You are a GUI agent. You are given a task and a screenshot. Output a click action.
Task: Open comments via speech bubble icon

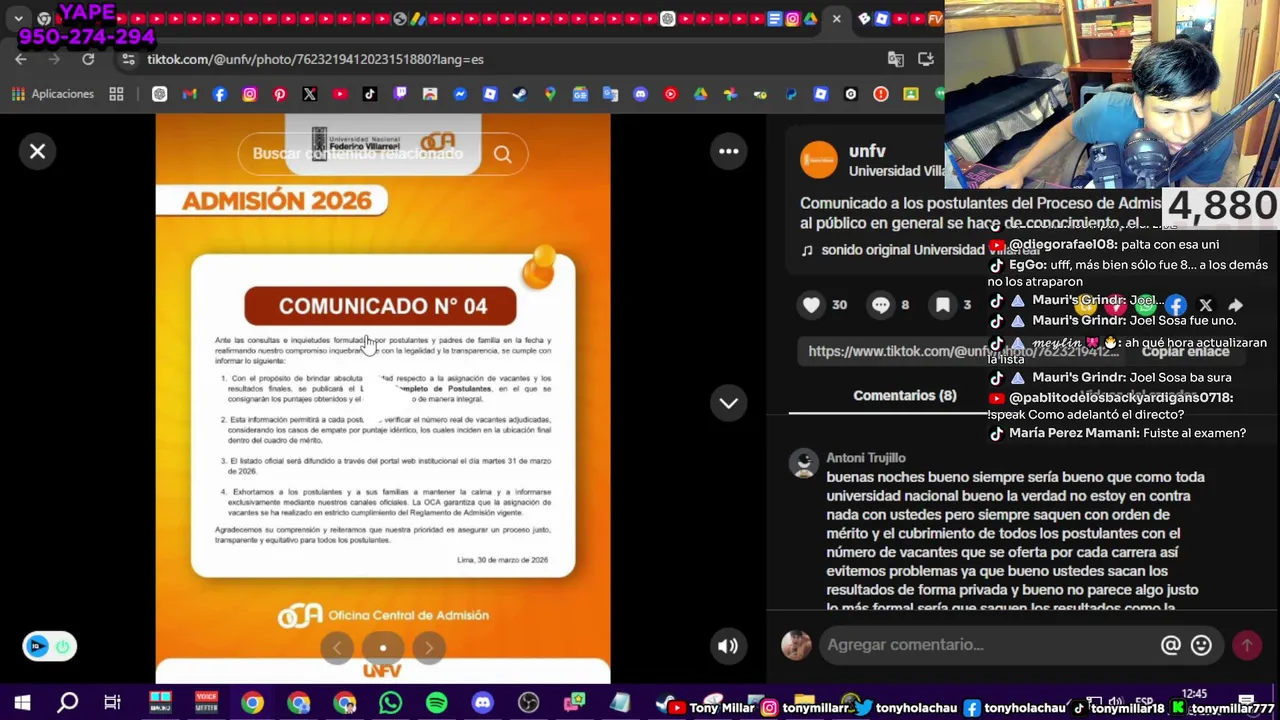881,305
